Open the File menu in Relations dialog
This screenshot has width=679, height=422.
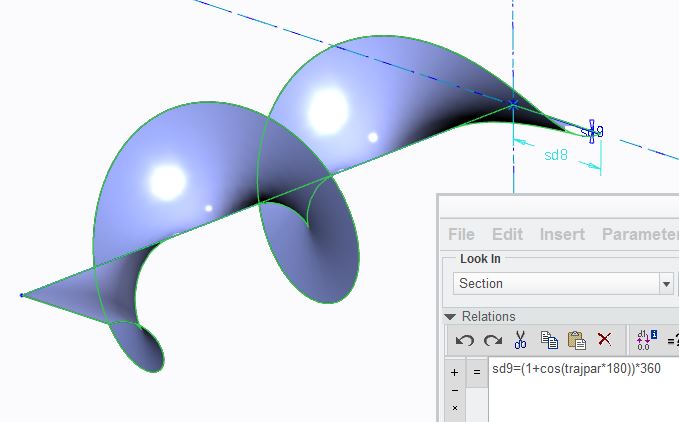[x=461, y=234]
